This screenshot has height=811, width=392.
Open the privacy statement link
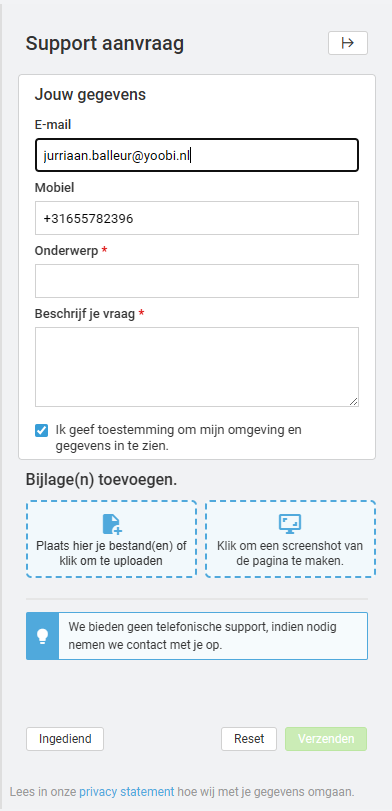(127, 792)
